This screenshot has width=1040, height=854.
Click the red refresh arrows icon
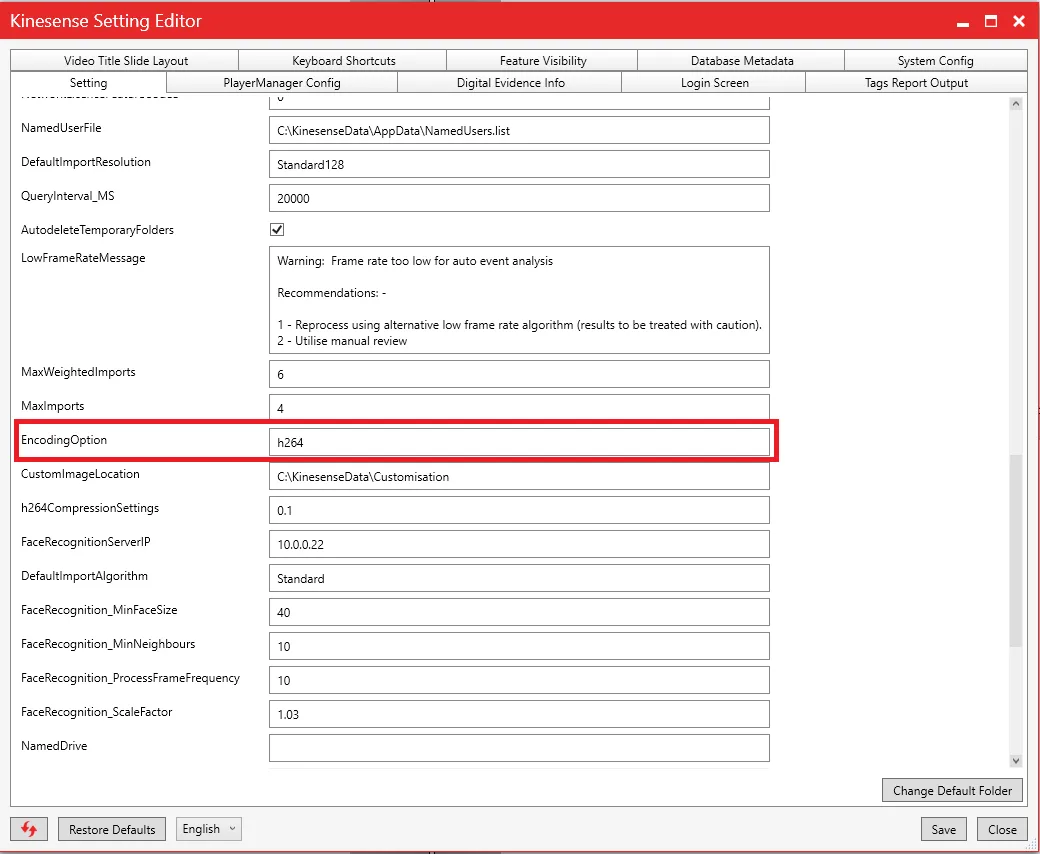(x=29, y=829)
